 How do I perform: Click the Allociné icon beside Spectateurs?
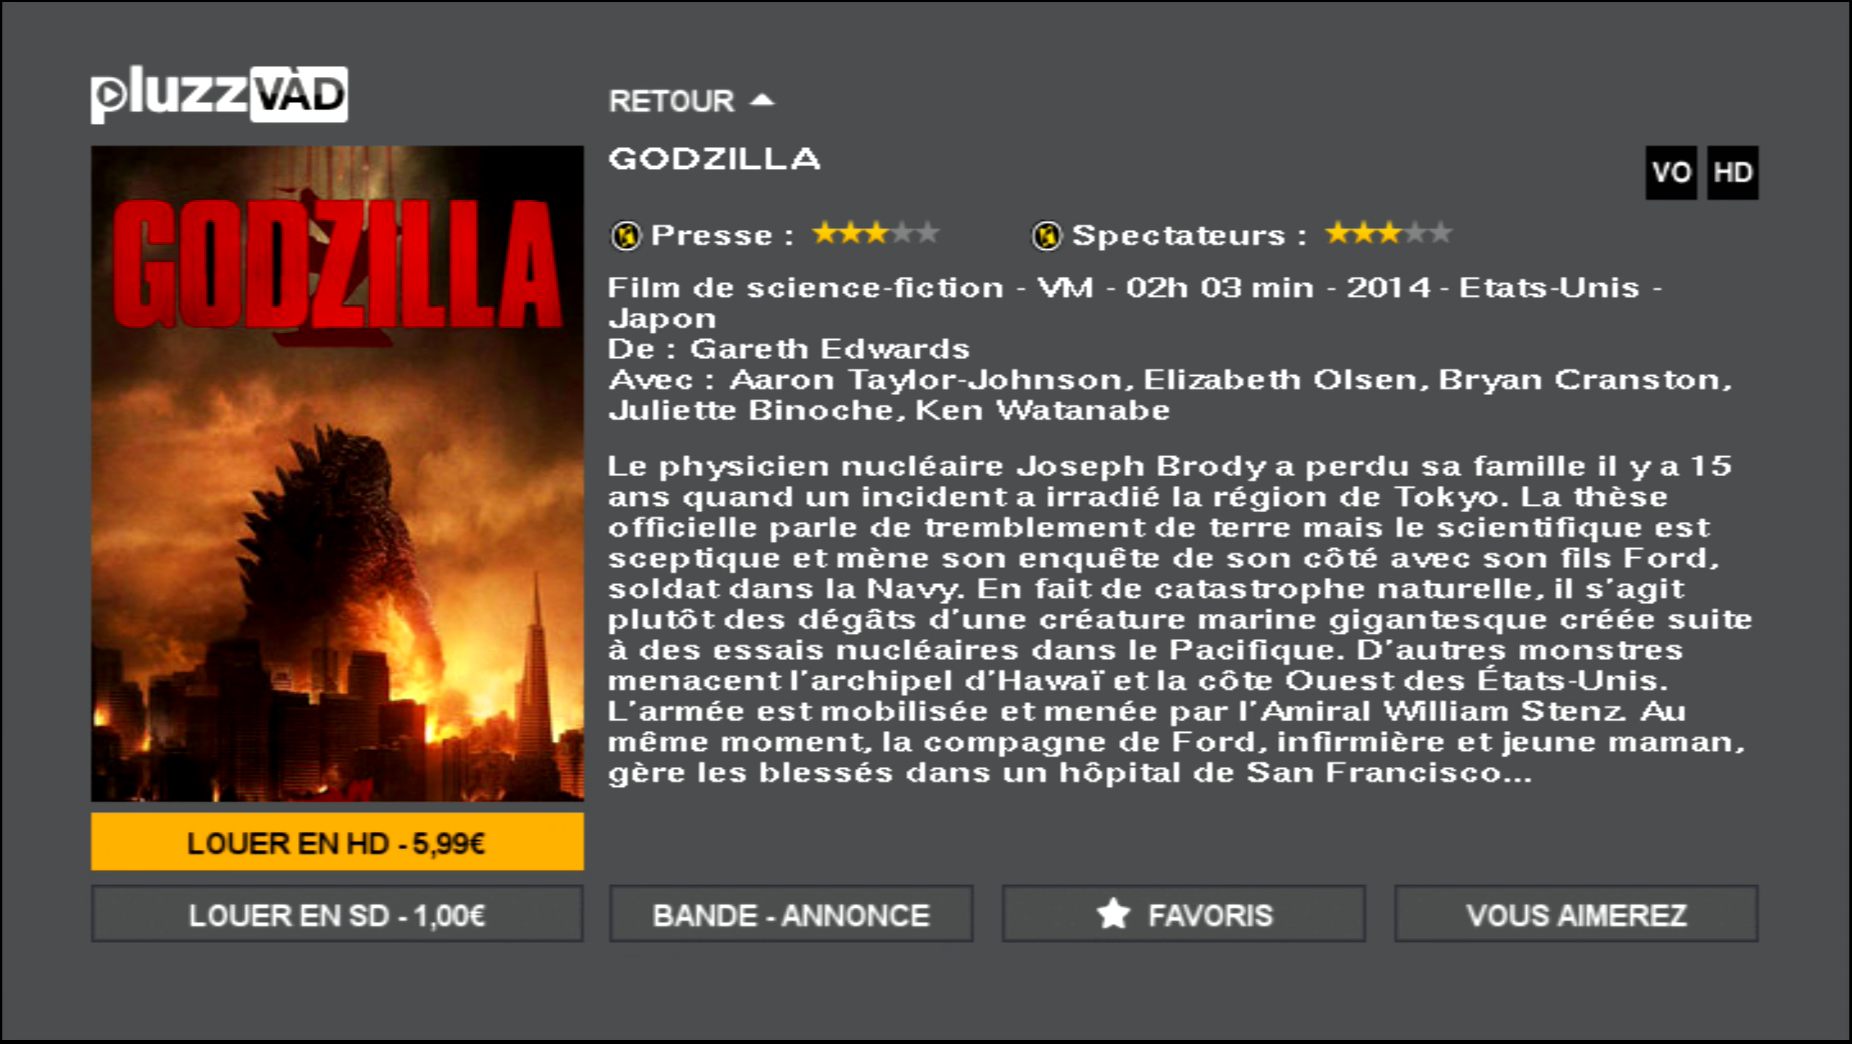[1046, 236]
